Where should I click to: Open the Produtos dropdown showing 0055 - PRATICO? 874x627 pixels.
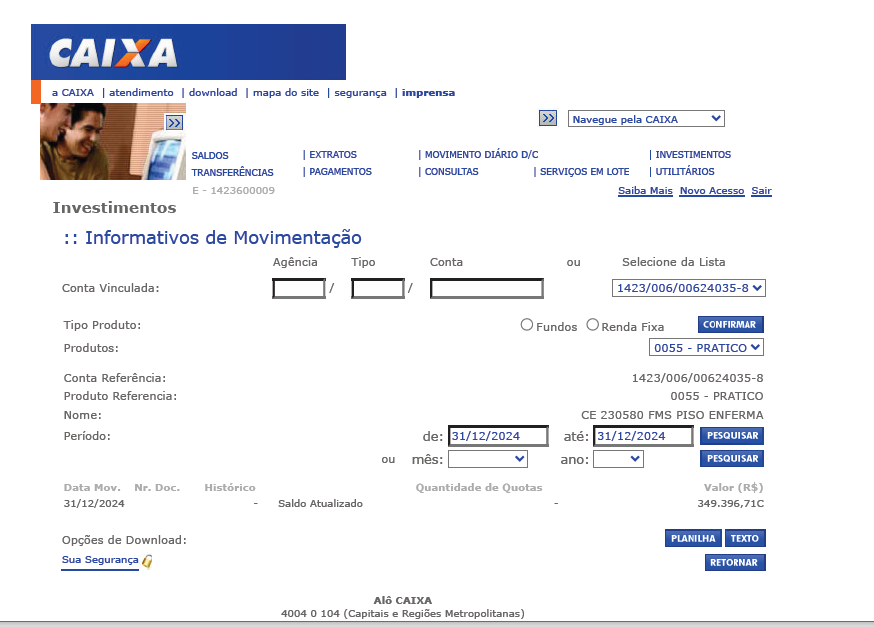pos(706,348)
